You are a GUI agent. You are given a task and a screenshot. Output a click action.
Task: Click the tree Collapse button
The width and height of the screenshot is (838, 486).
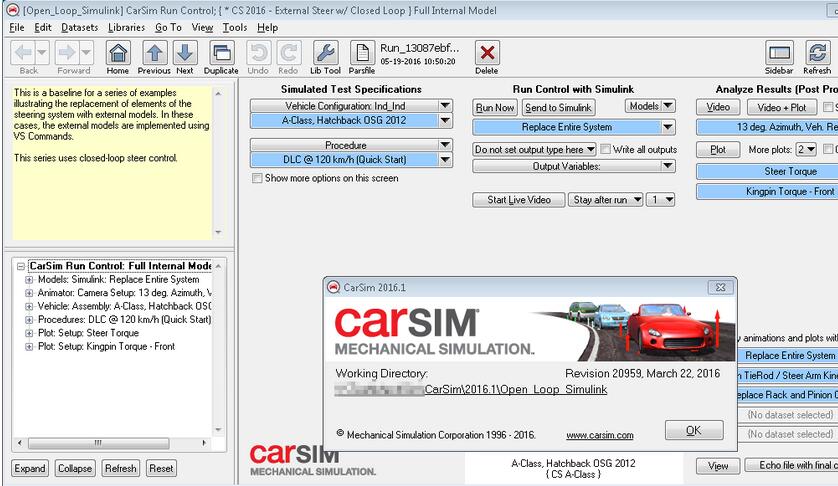click(75, 468)
